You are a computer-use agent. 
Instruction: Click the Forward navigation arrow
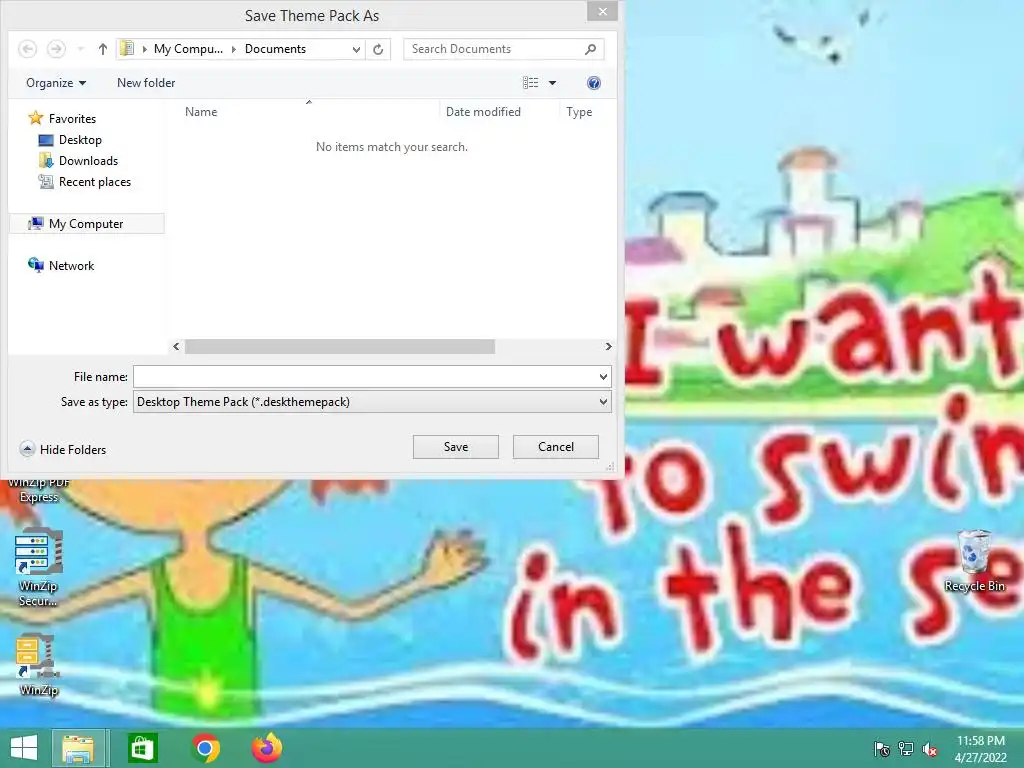coord(56,49)
